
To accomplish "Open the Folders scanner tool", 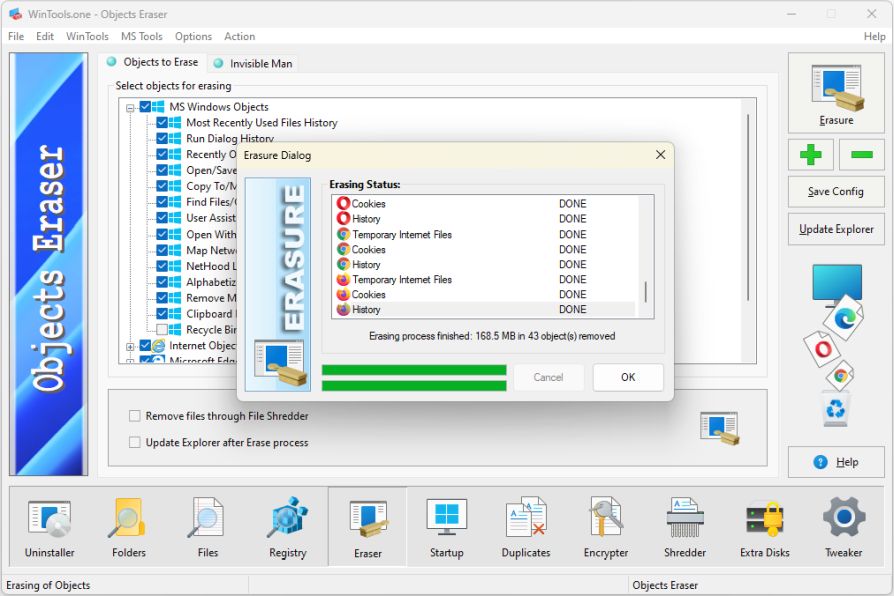I will (x=129, y=527).
